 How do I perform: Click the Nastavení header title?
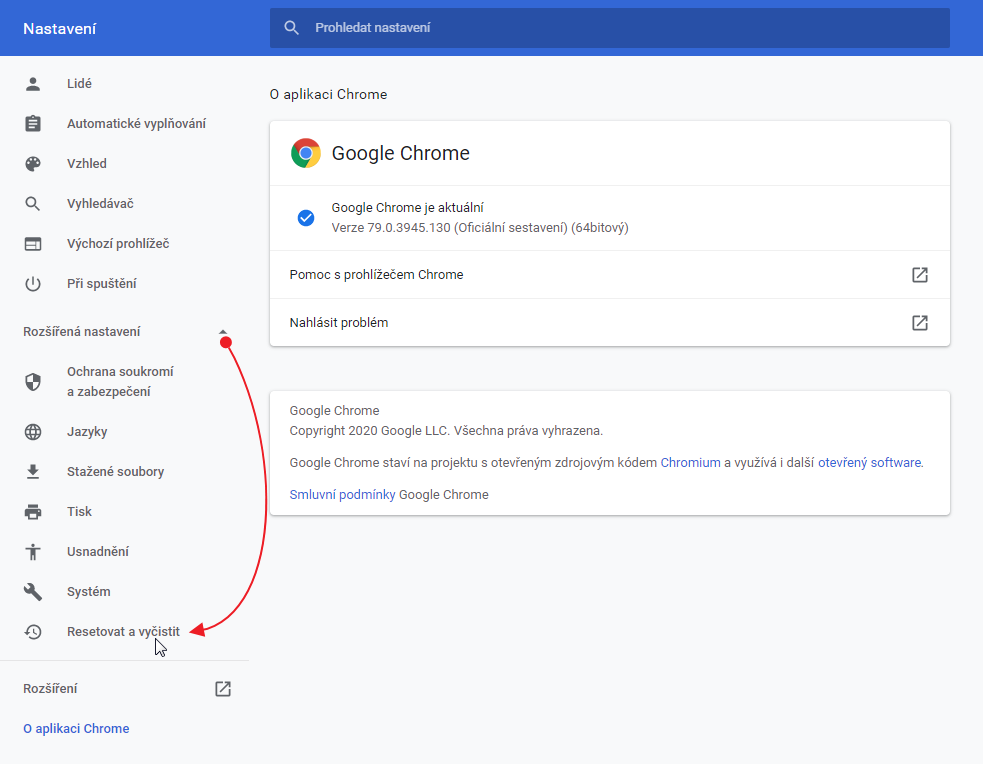(60, 29)
